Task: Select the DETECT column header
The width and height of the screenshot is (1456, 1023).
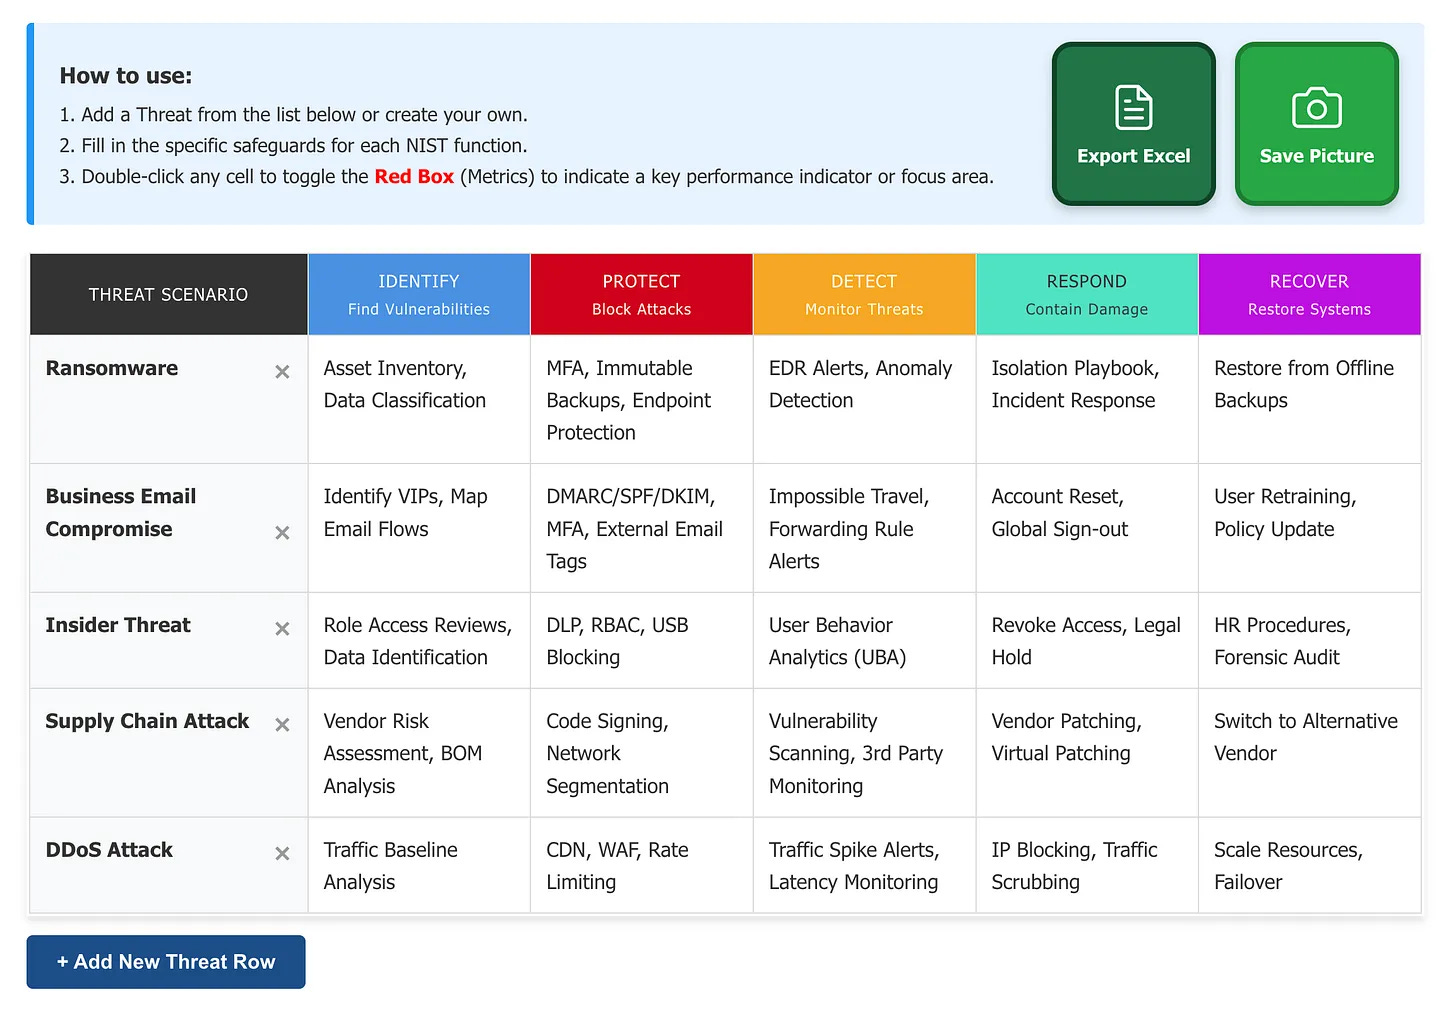Action: click(864, 294)
